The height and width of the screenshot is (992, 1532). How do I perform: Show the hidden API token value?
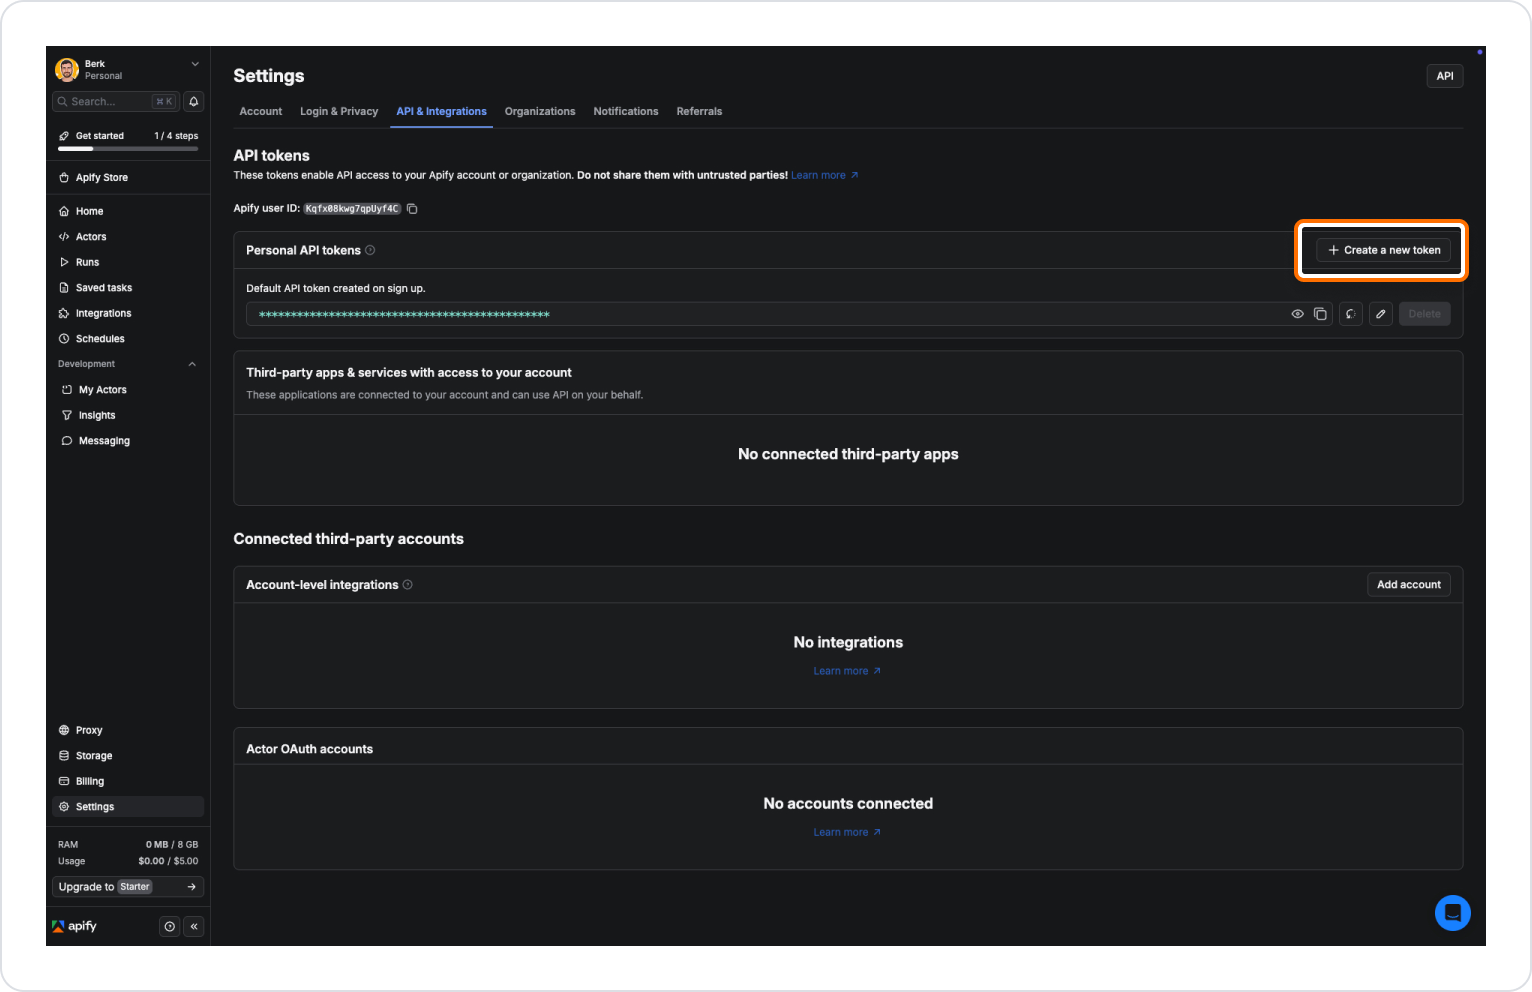click(1297, 314)
